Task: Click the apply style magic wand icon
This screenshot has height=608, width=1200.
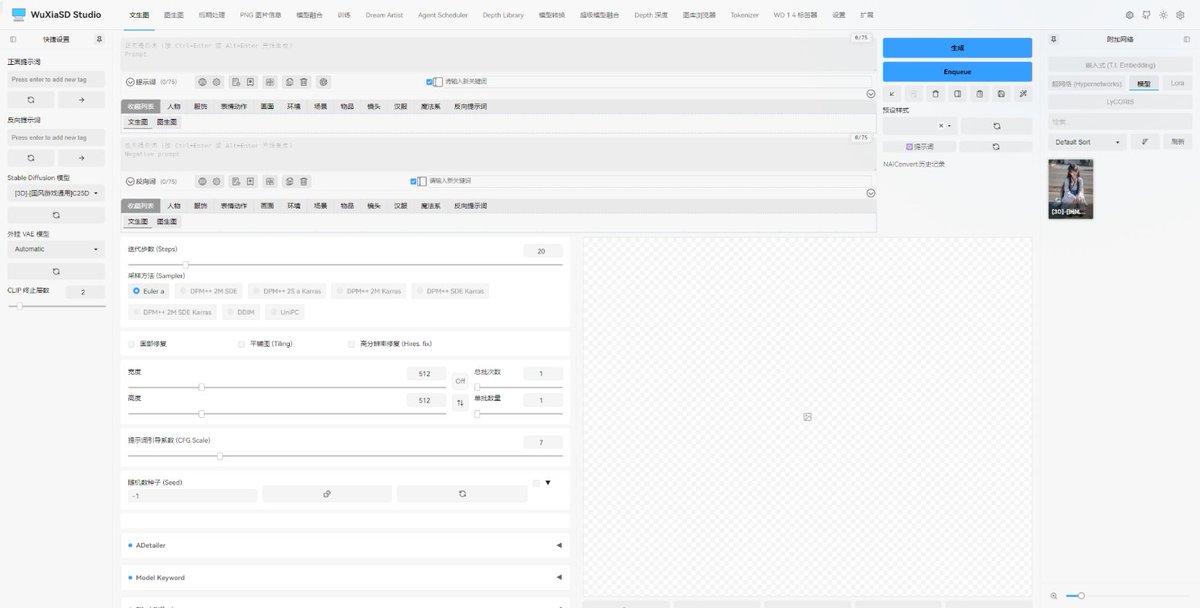Action: coord(1023,93)
